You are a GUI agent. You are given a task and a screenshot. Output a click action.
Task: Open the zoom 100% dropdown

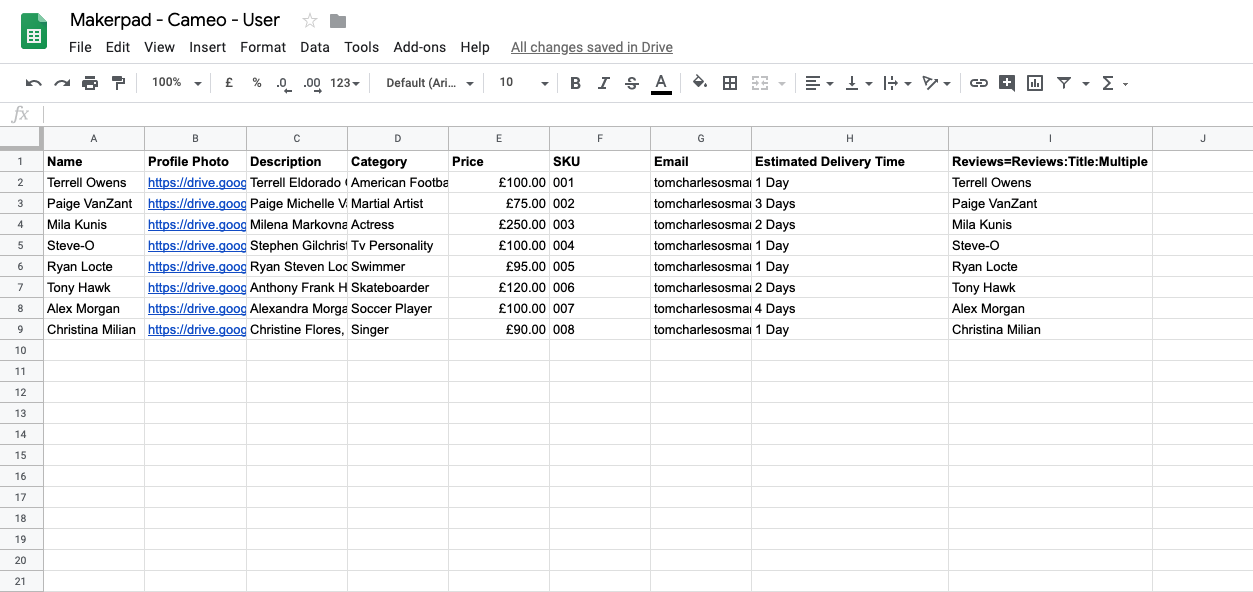176,83
